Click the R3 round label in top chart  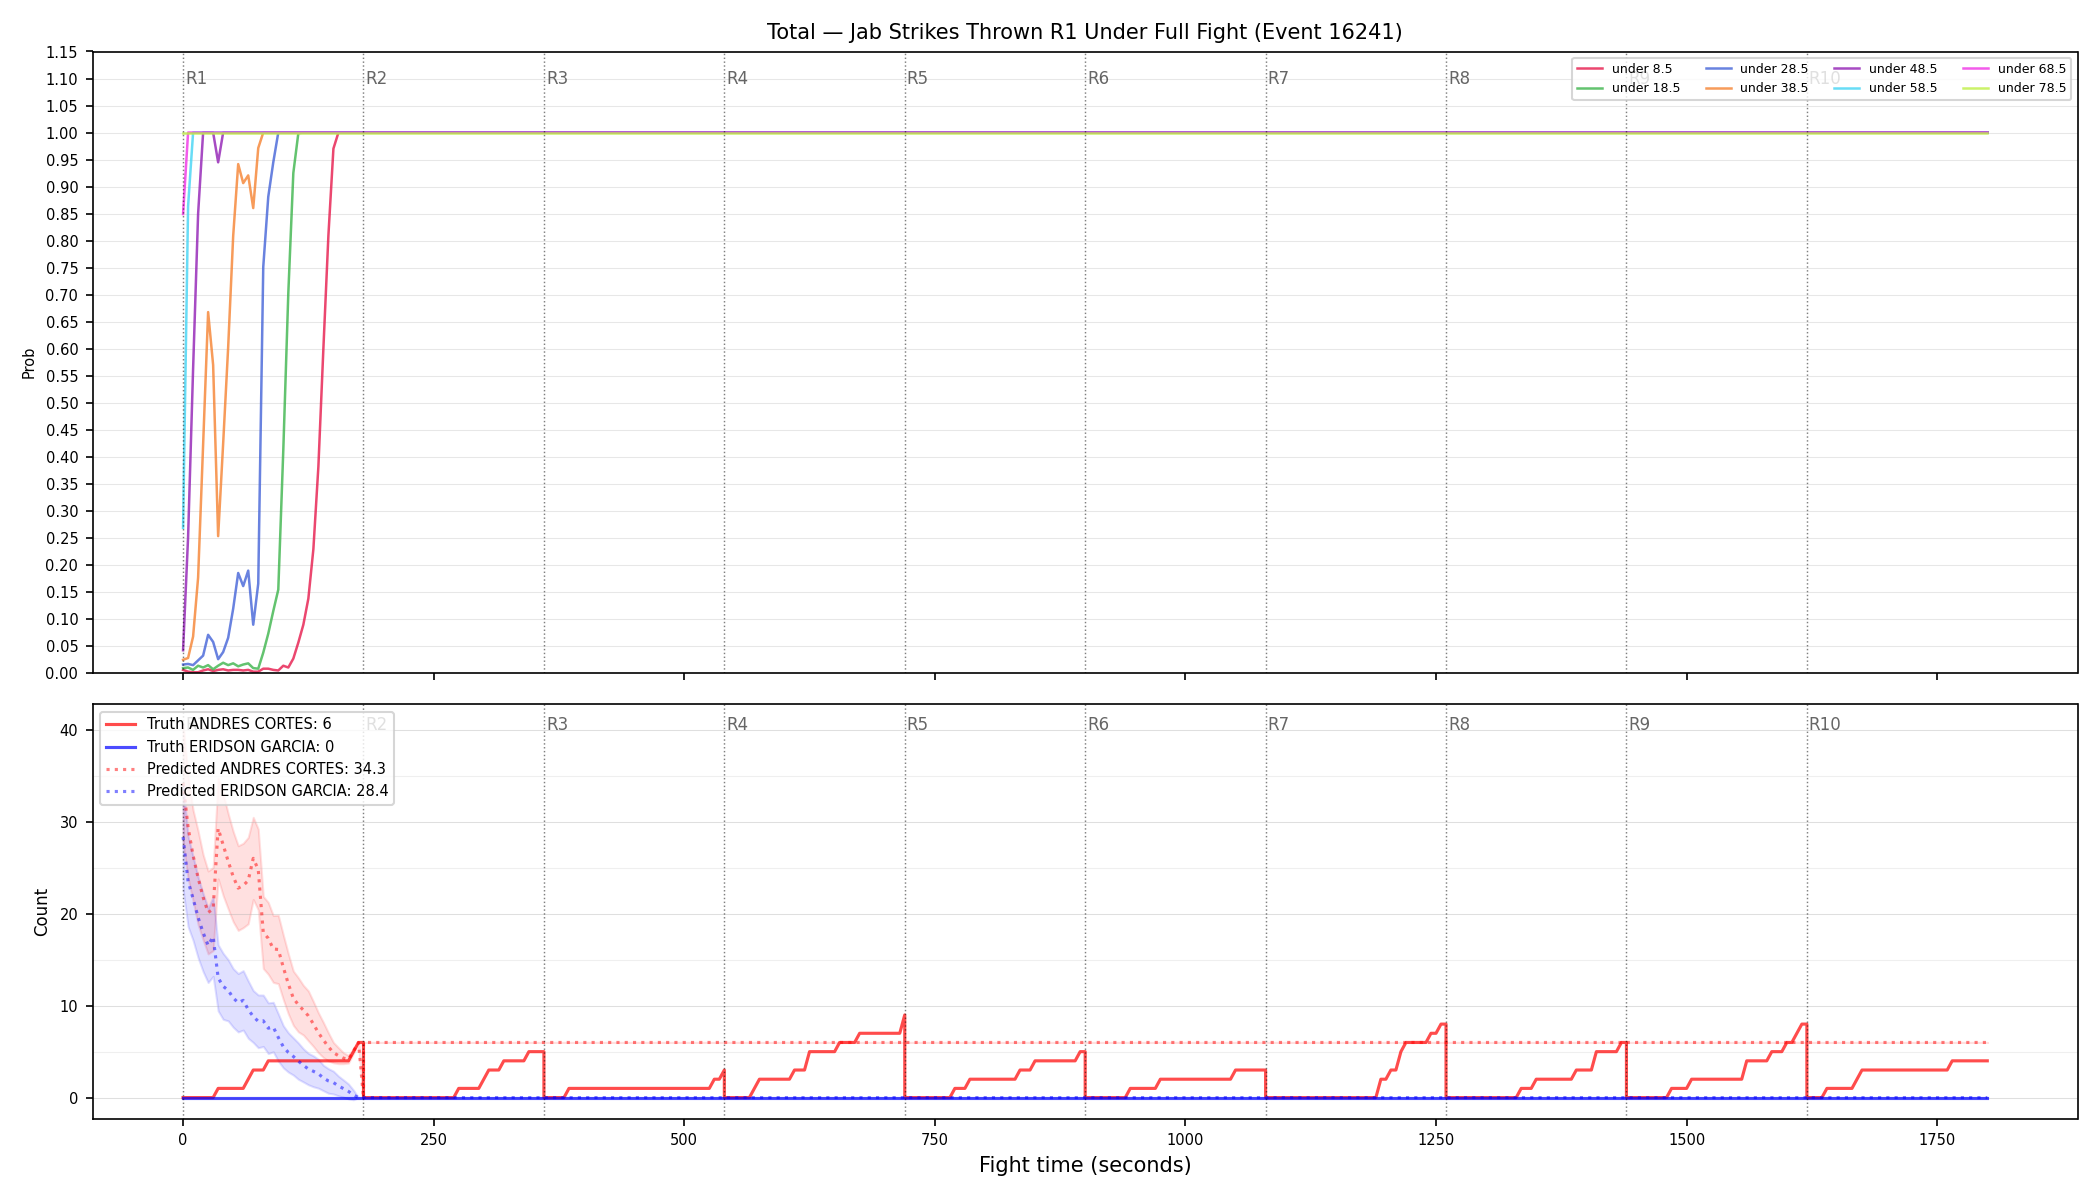pyautogui.click(x=557, y=78)
